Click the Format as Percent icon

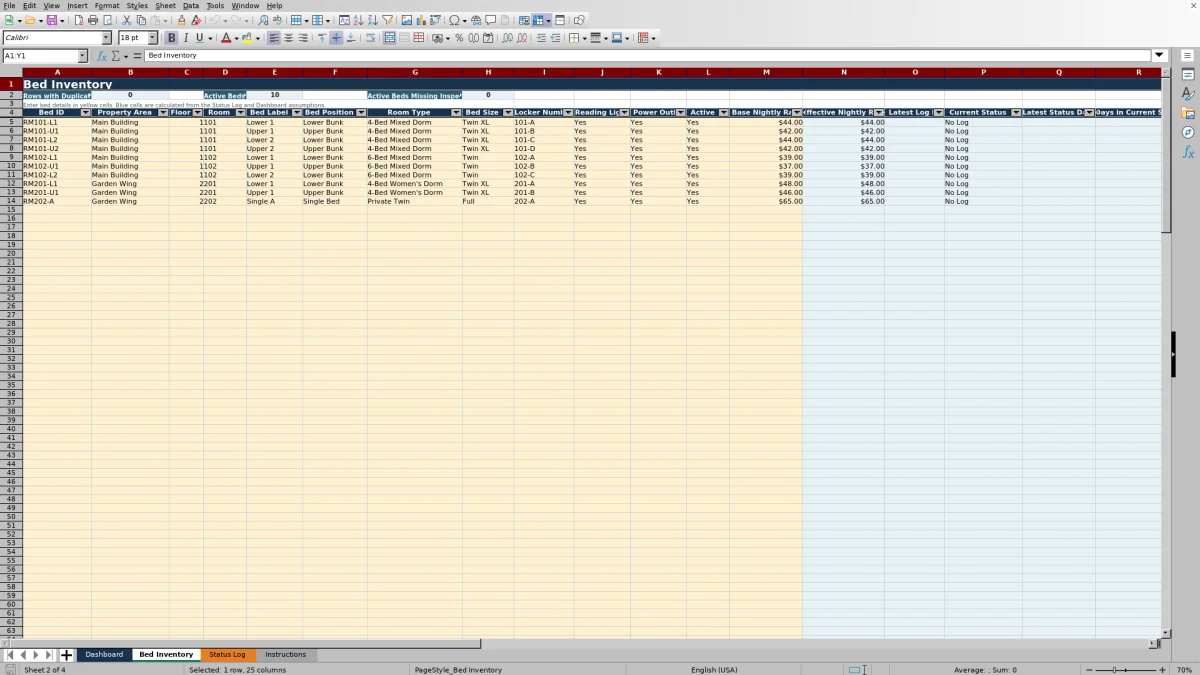point(459,38)
